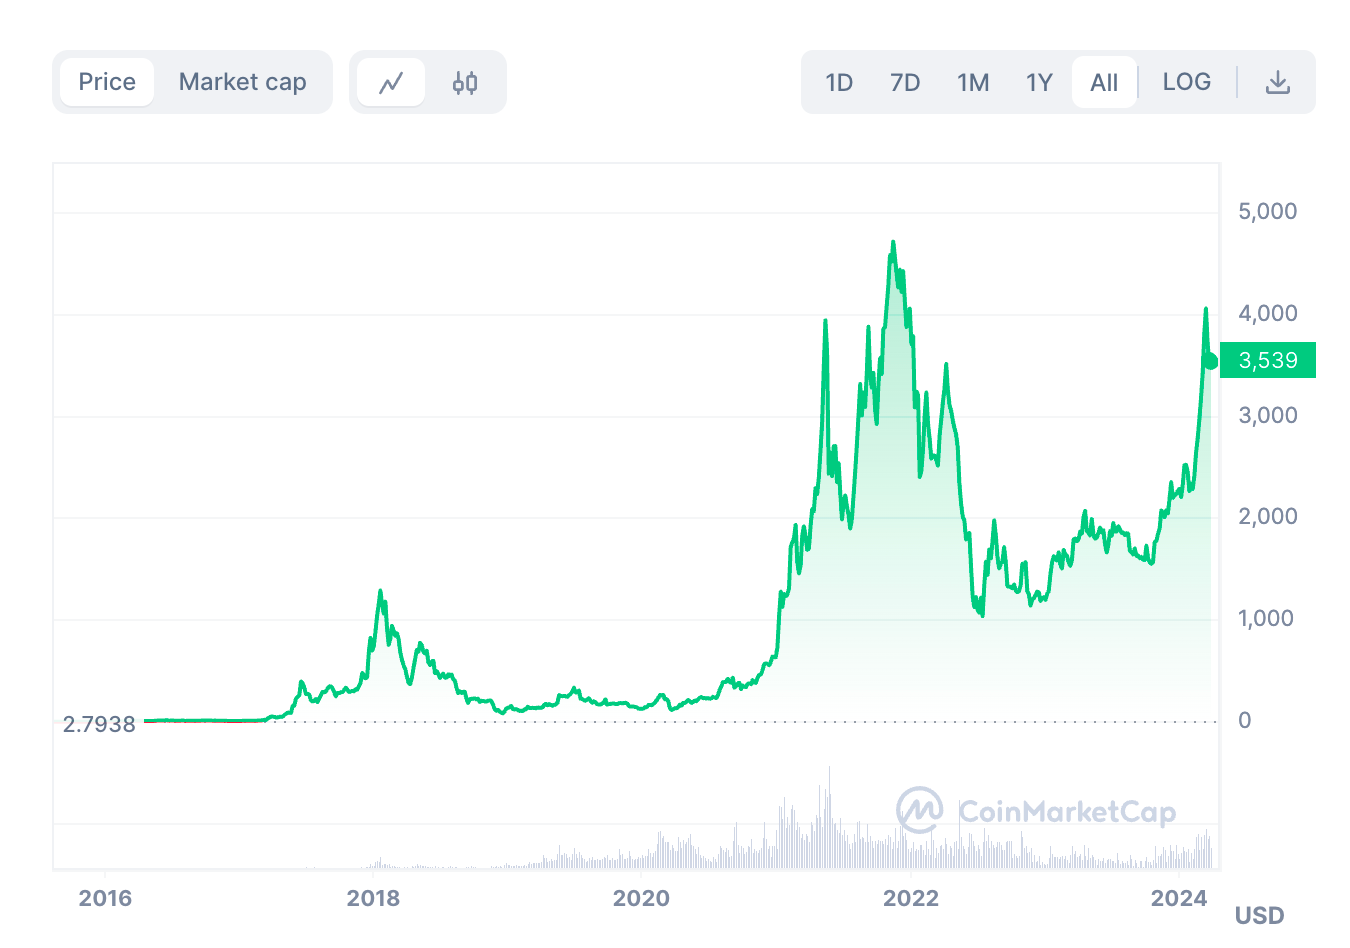
Task: Toggle LOG scale on the chart
Action: pos(1186,82)
